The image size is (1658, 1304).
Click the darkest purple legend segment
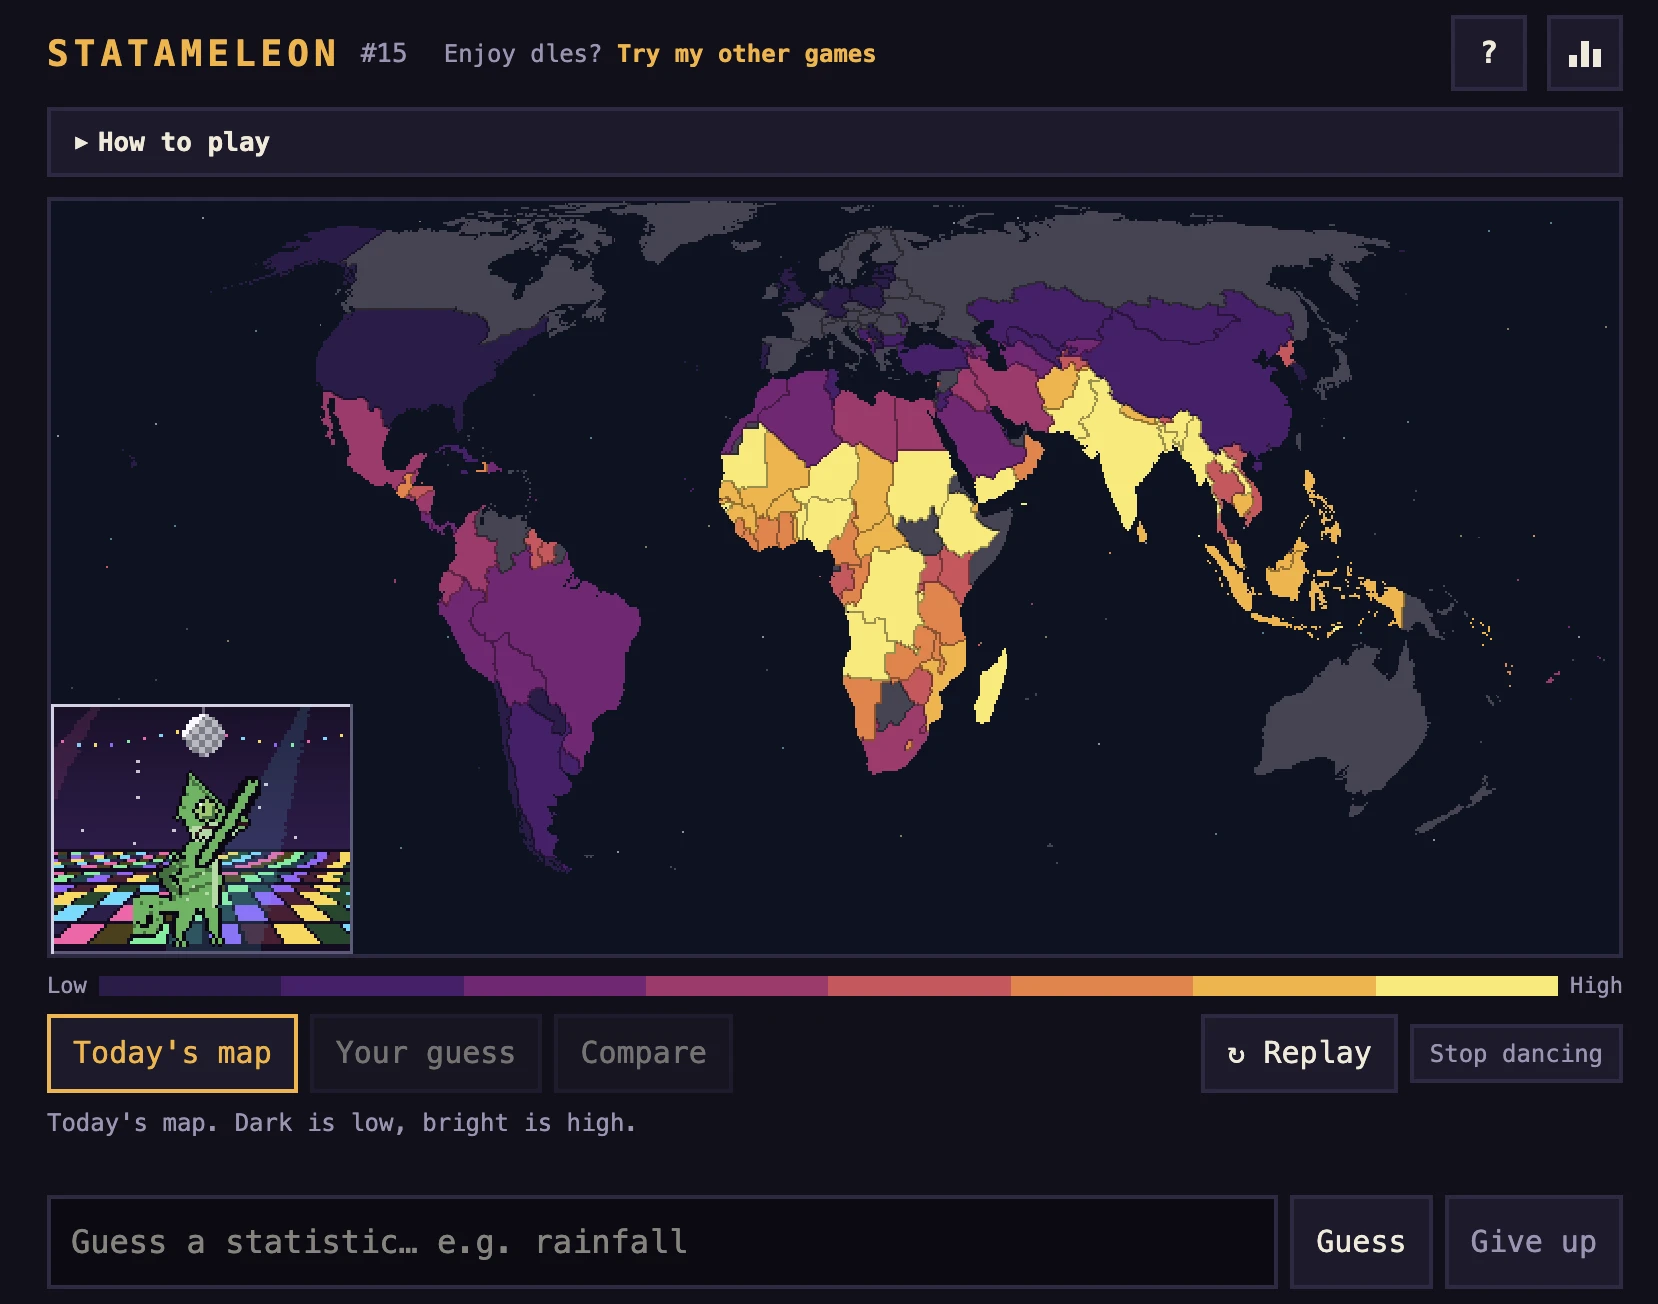click(x=190, y=986)
